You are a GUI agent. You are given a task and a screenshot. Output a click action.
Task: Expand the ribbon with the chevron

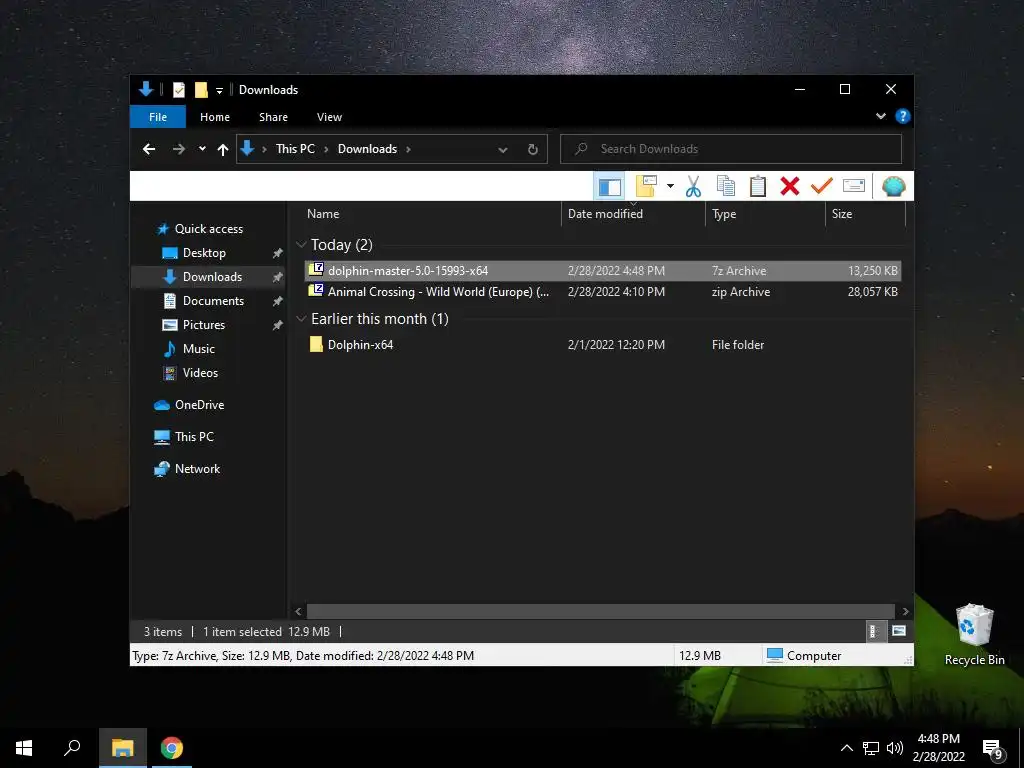[x=881, y=116]
